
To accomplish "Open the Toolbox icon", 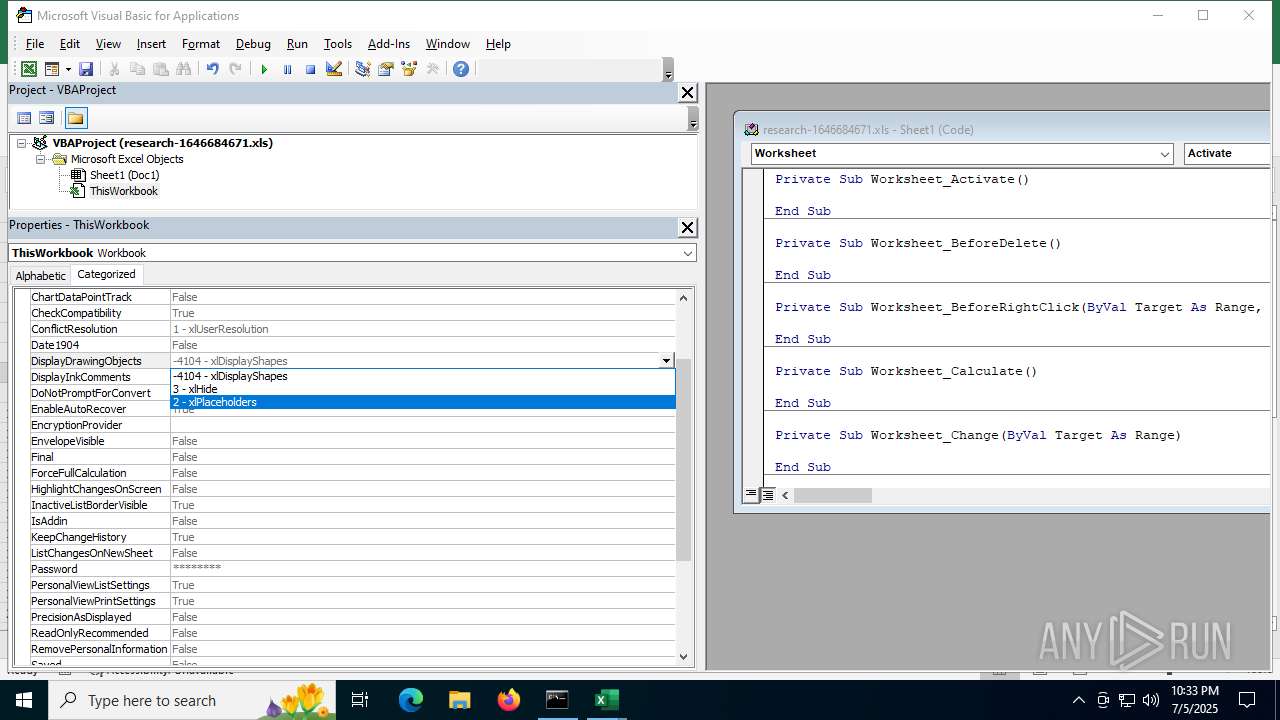I will (x=432, y=69).
